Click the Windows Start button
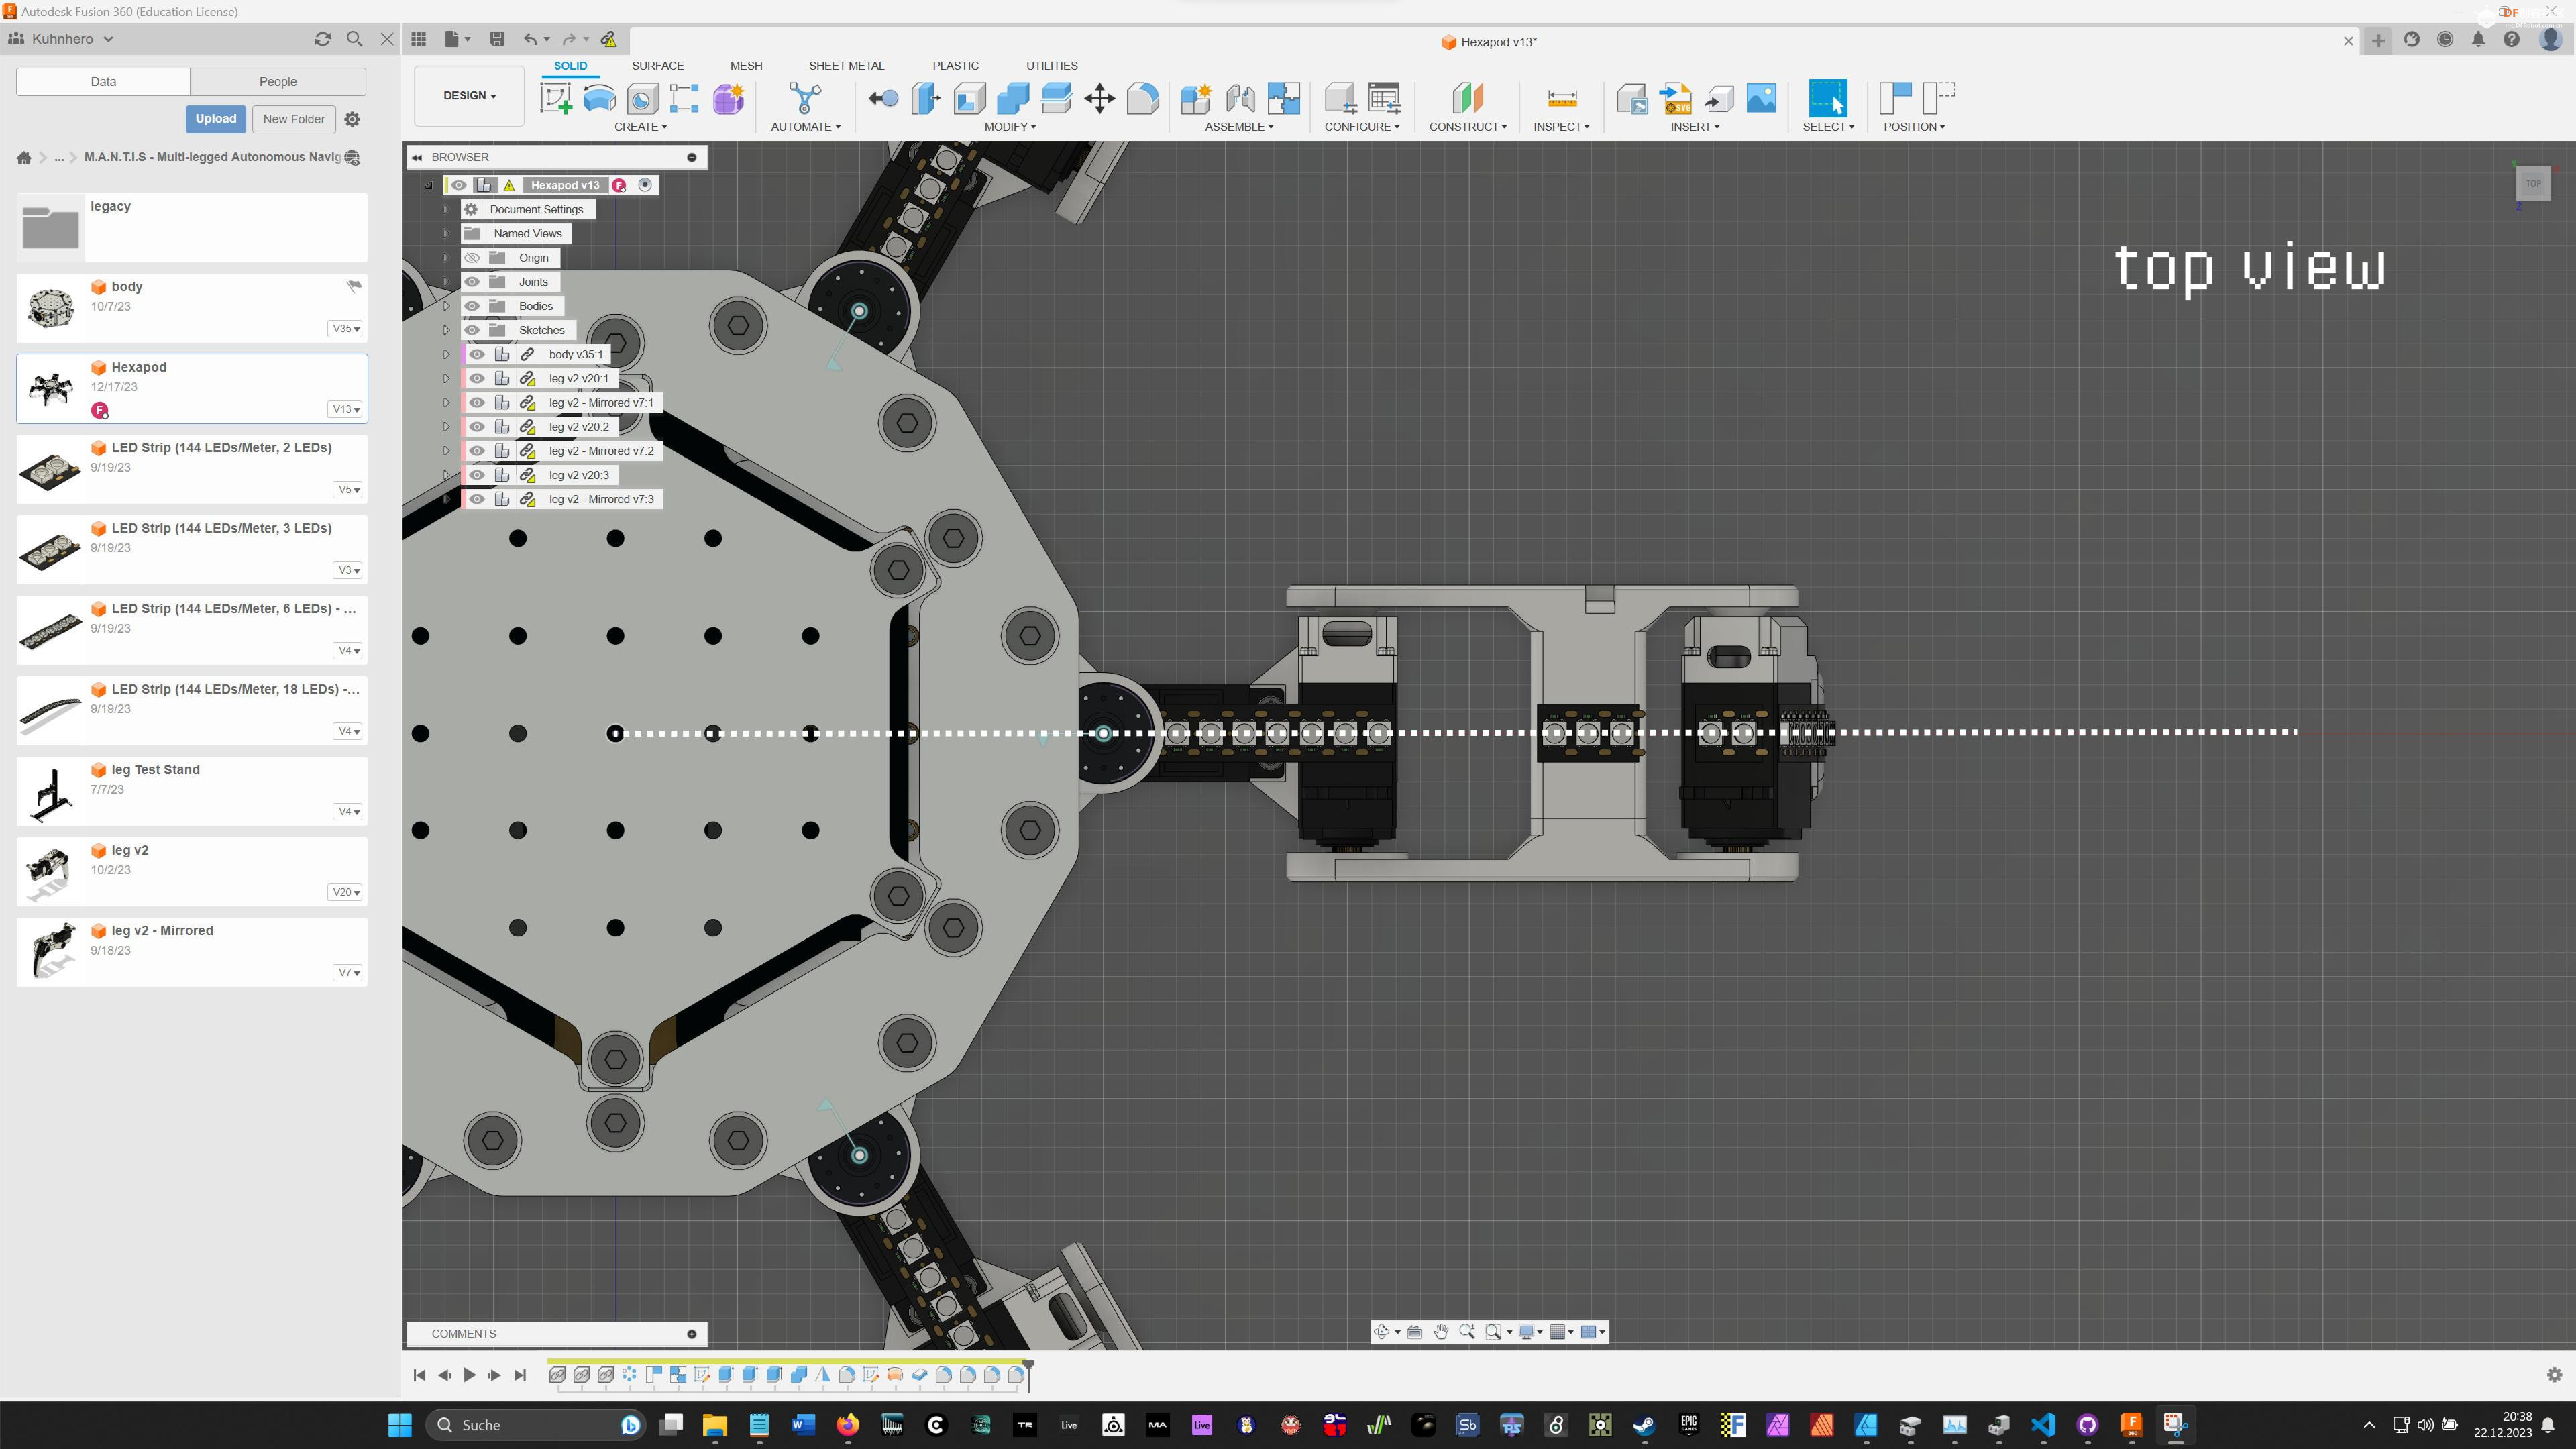 coord(400,1424)
